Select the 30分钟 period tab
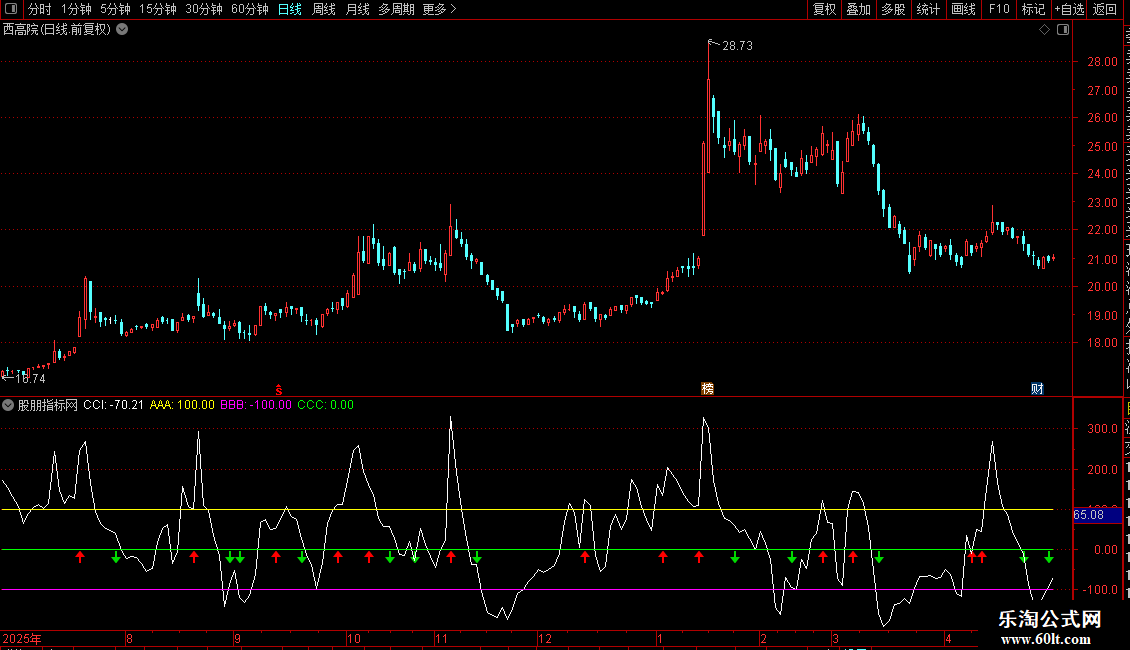Image resolution: width=1130 pixels, height=650 pixels. point(203,9)
